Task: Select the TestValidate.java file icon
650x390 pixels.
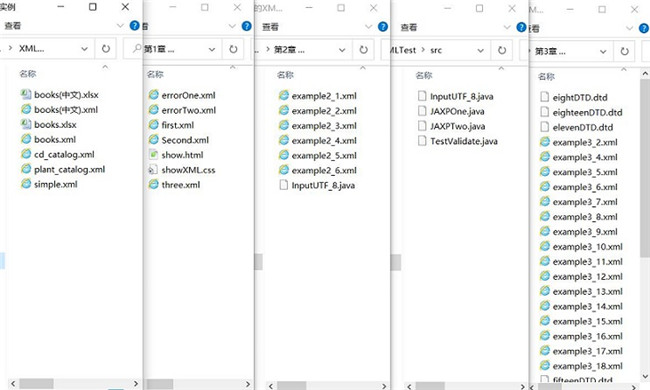Action: pyautogui.click(x=422, y=141)
